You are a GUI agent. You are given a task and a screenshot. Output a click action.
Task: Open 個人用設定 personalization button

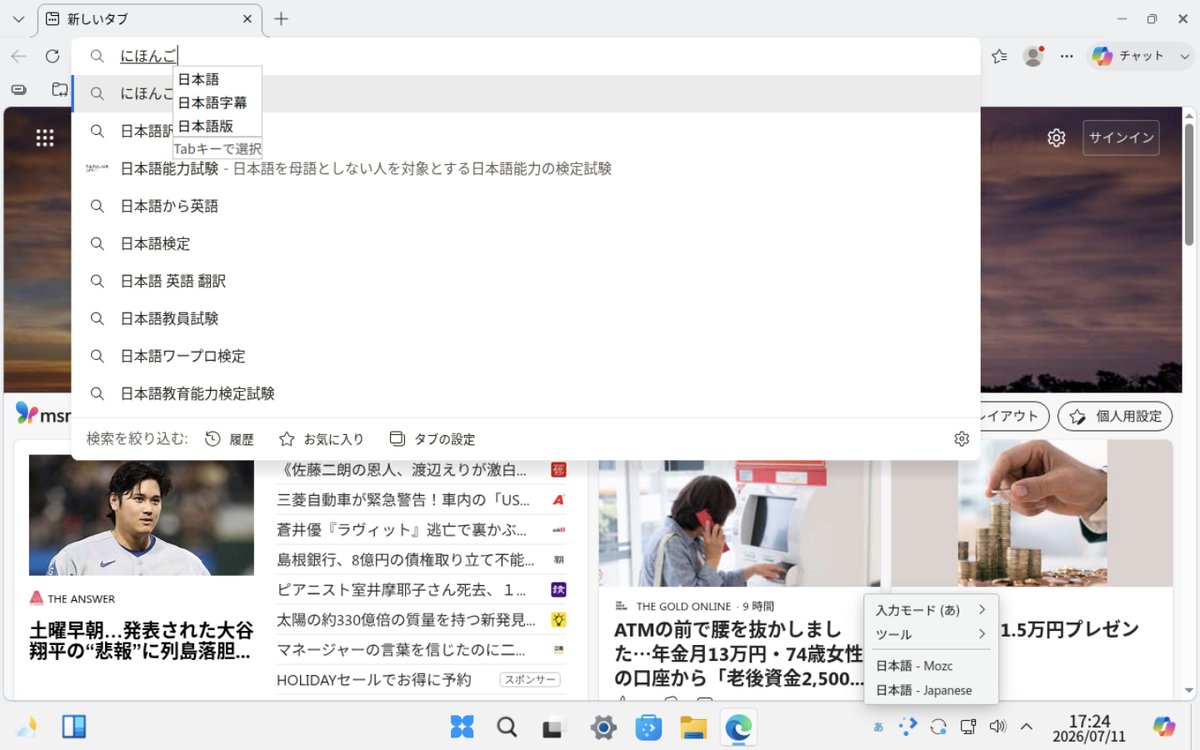(1115, 416)
